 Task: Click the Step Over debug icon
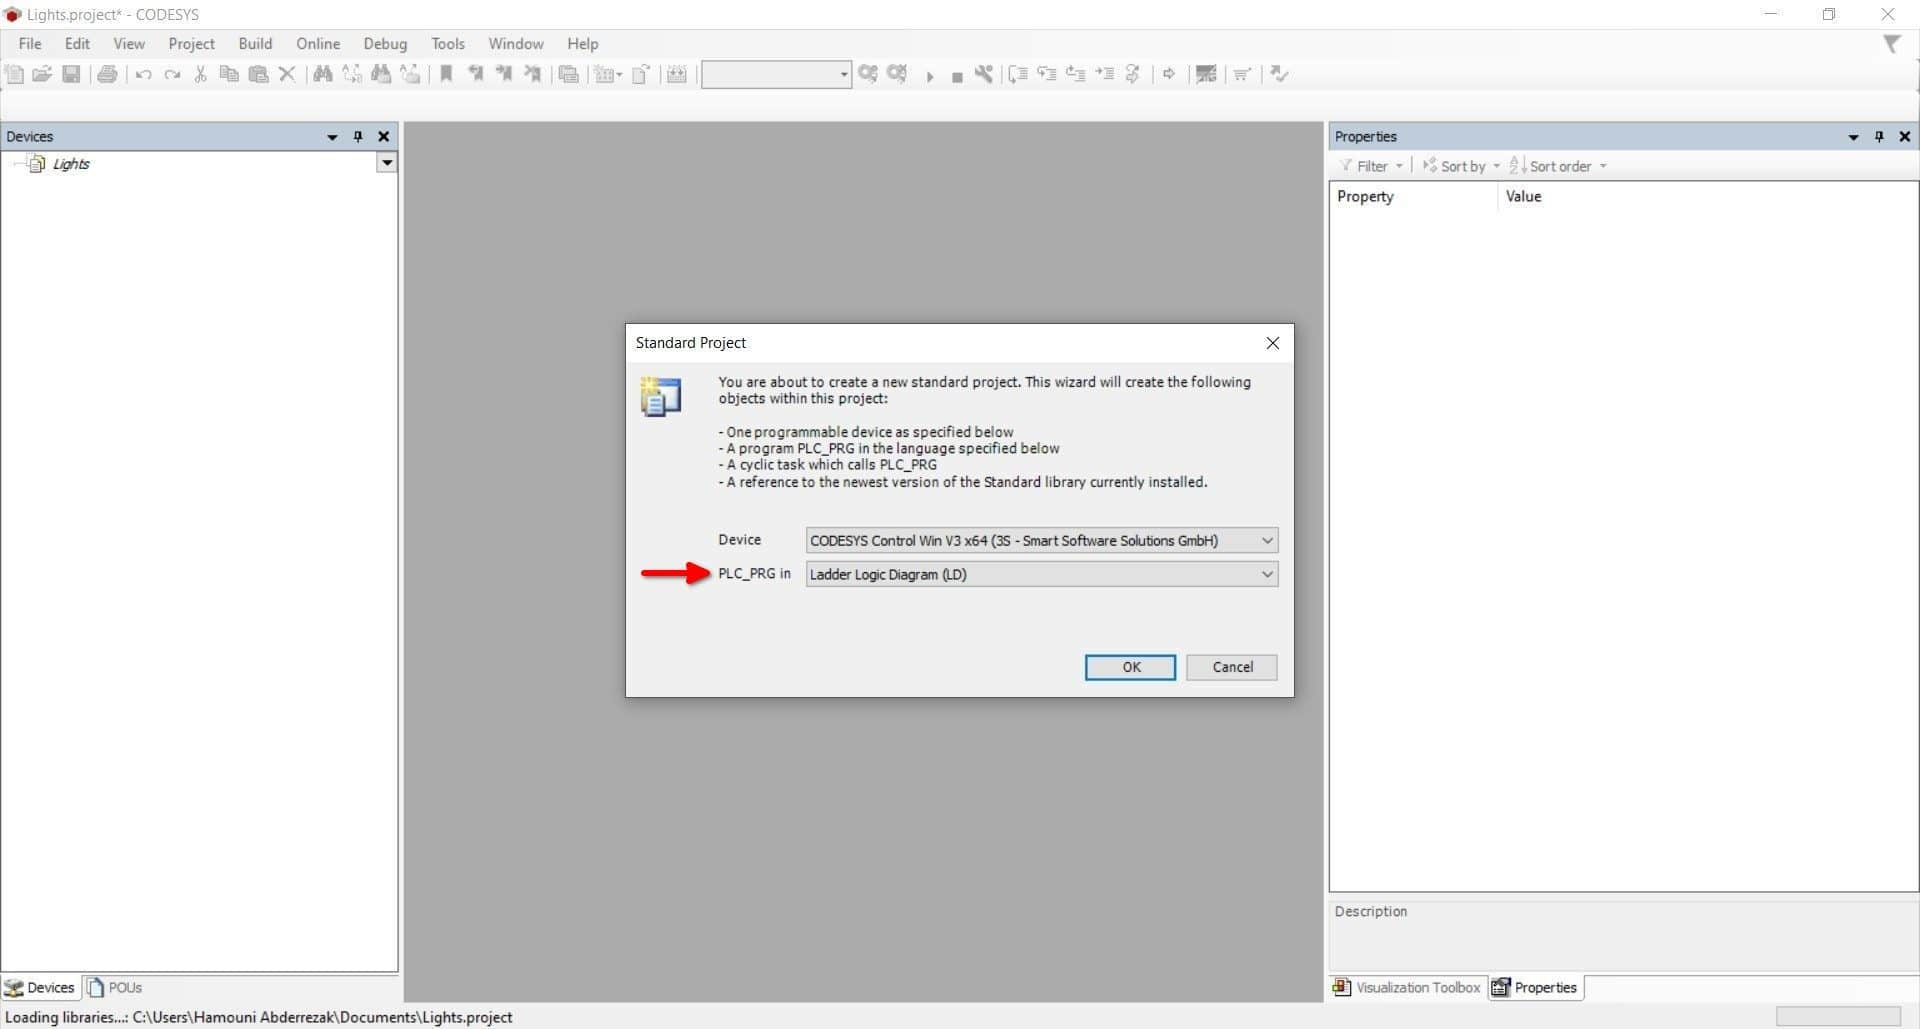(x=1018, y=74)
